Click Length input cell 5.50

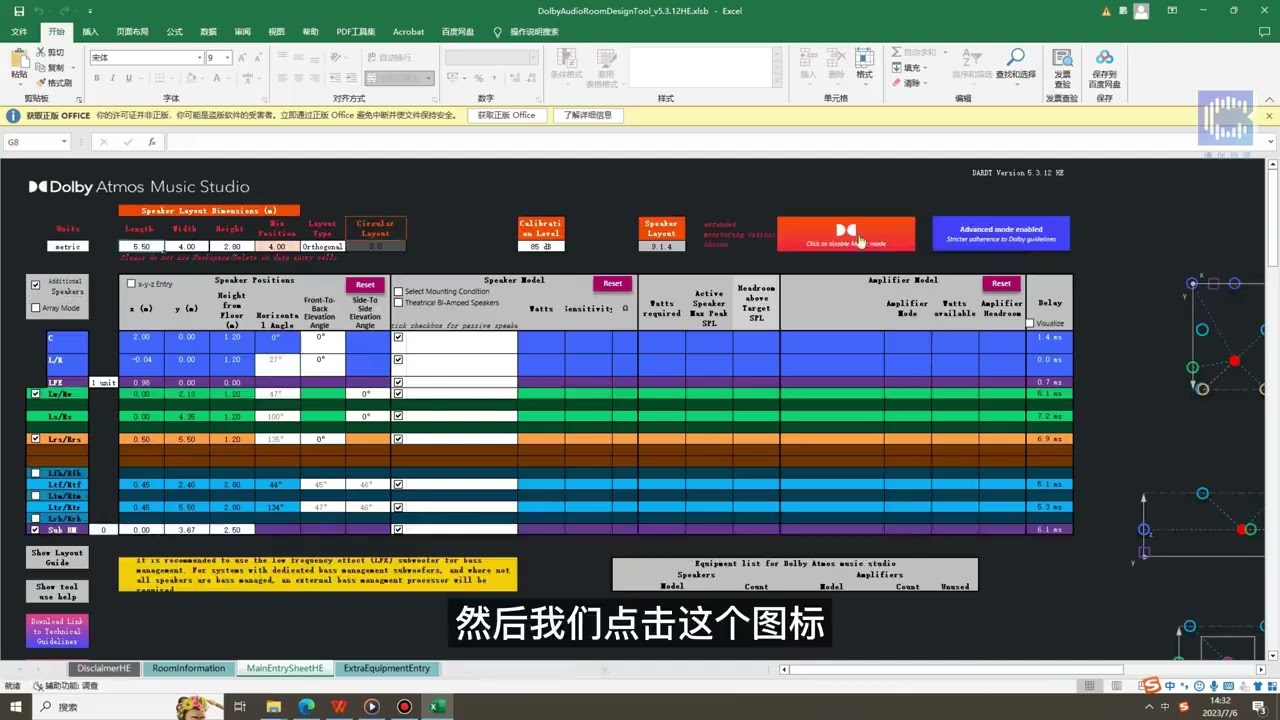pyautogui.click(x=141, y=246)
